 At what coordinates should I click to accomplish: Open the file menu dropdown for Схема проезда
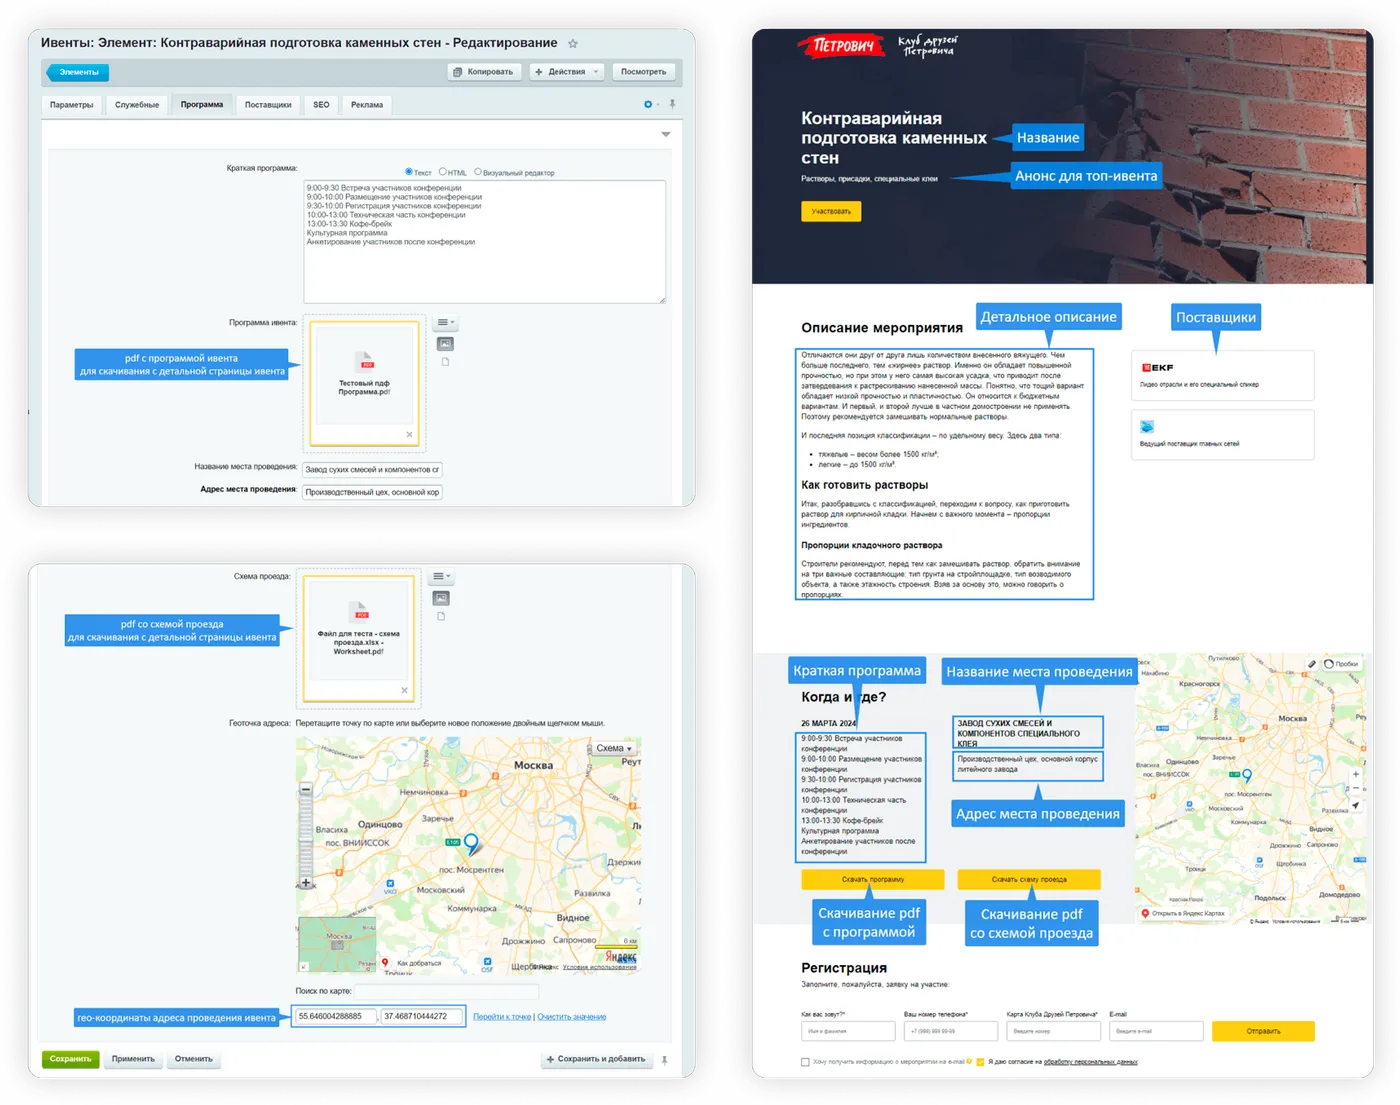click(441, 577)
